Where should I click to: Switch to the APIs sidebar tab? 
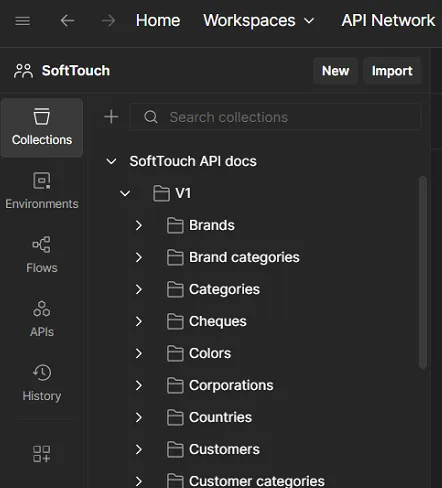point(42,319)
